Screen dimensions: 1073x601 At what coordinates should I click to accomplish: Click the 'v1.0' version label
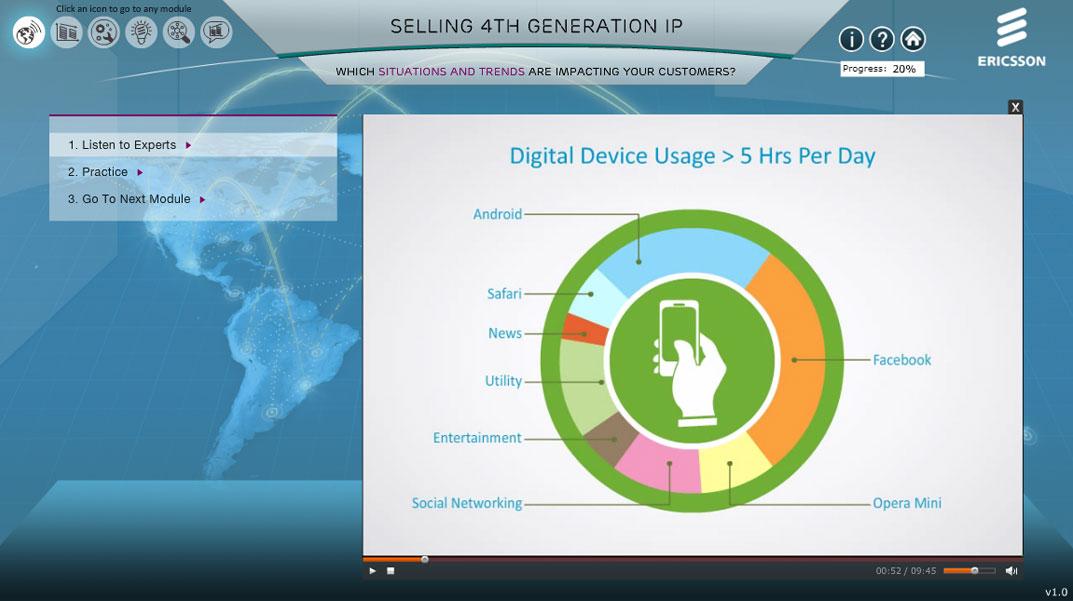pyautogui.click(x=1056, y=592)
